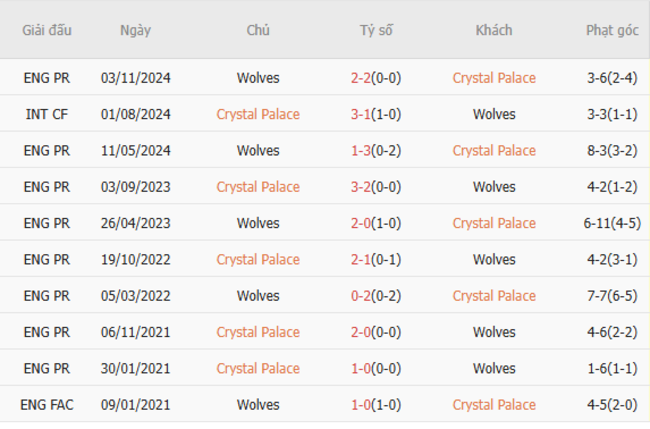This screenshot has height=429, width=650.
Task: Click the "Khách" column header
Action: 494,30
